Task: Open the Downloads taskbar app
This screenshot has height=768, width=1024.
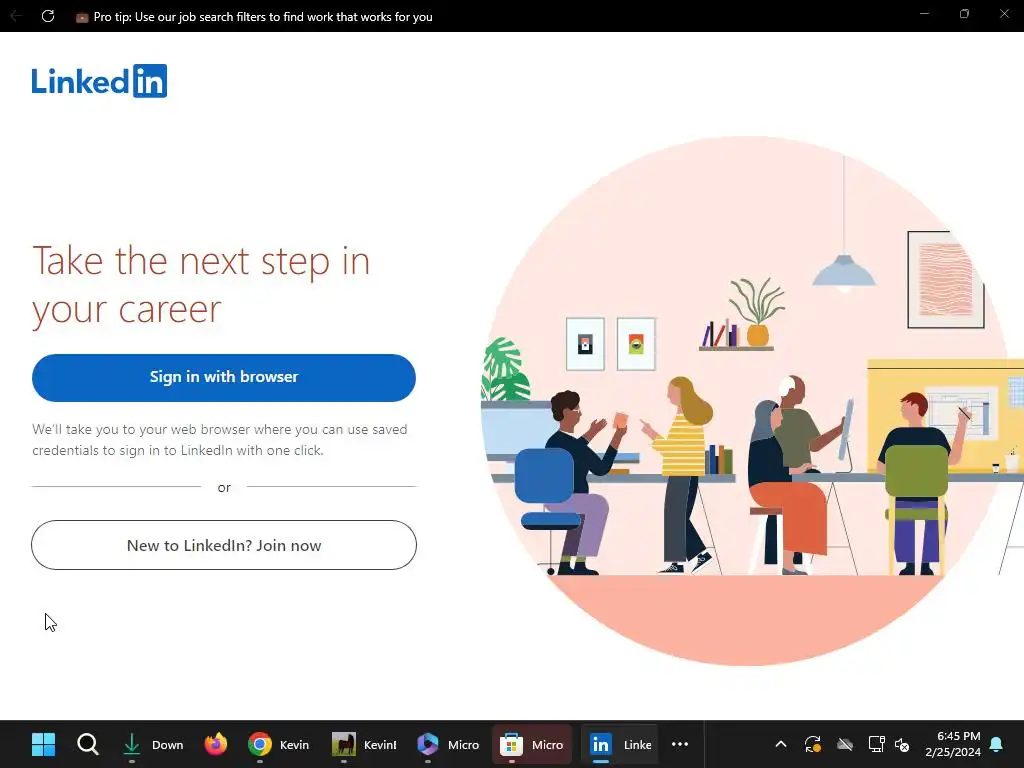Action: [x=153, y=744]
